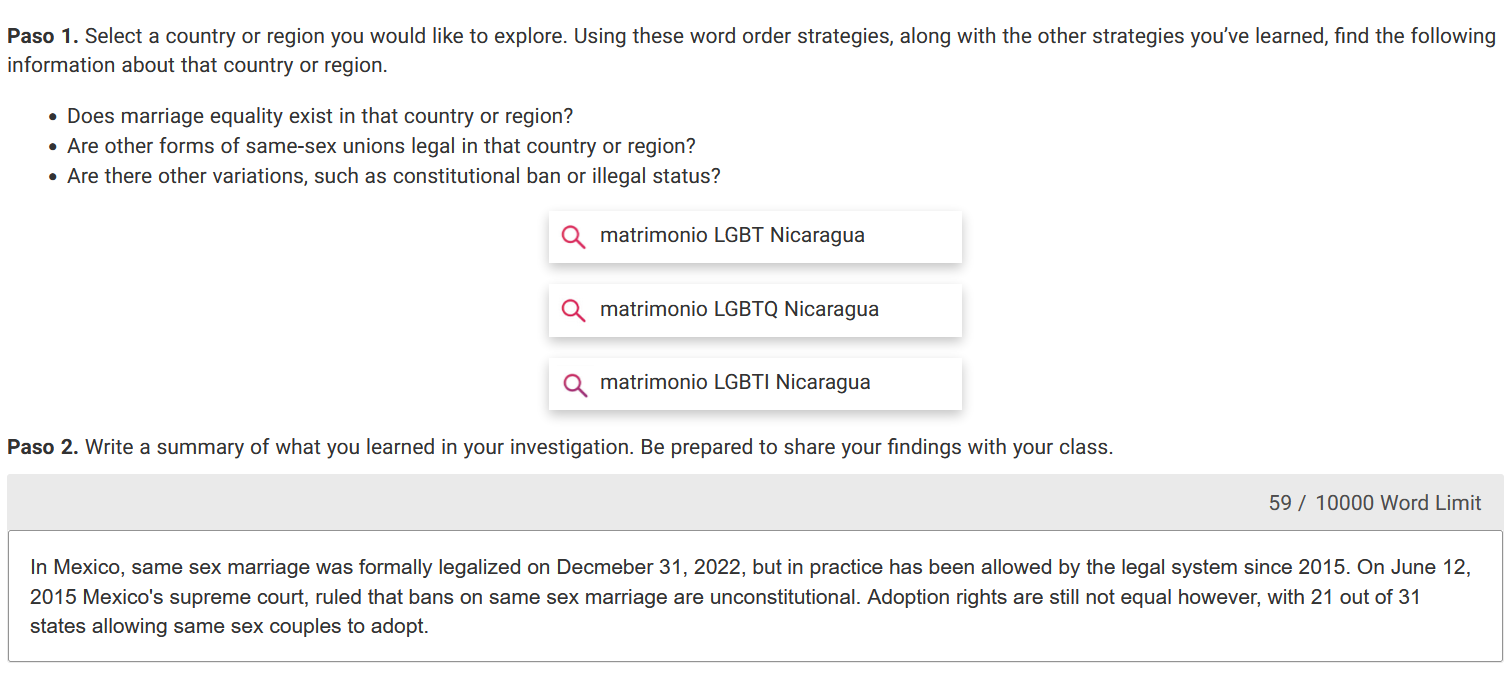Click the bullet question about constitutional ban

(x=394, y=176)
